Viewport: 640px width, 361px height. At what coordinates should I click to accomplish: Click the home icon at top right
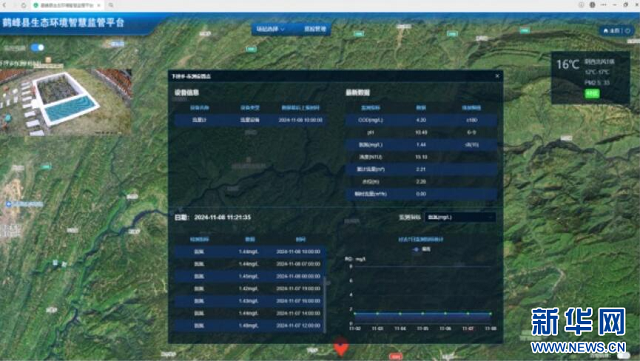tap(606, 31)
